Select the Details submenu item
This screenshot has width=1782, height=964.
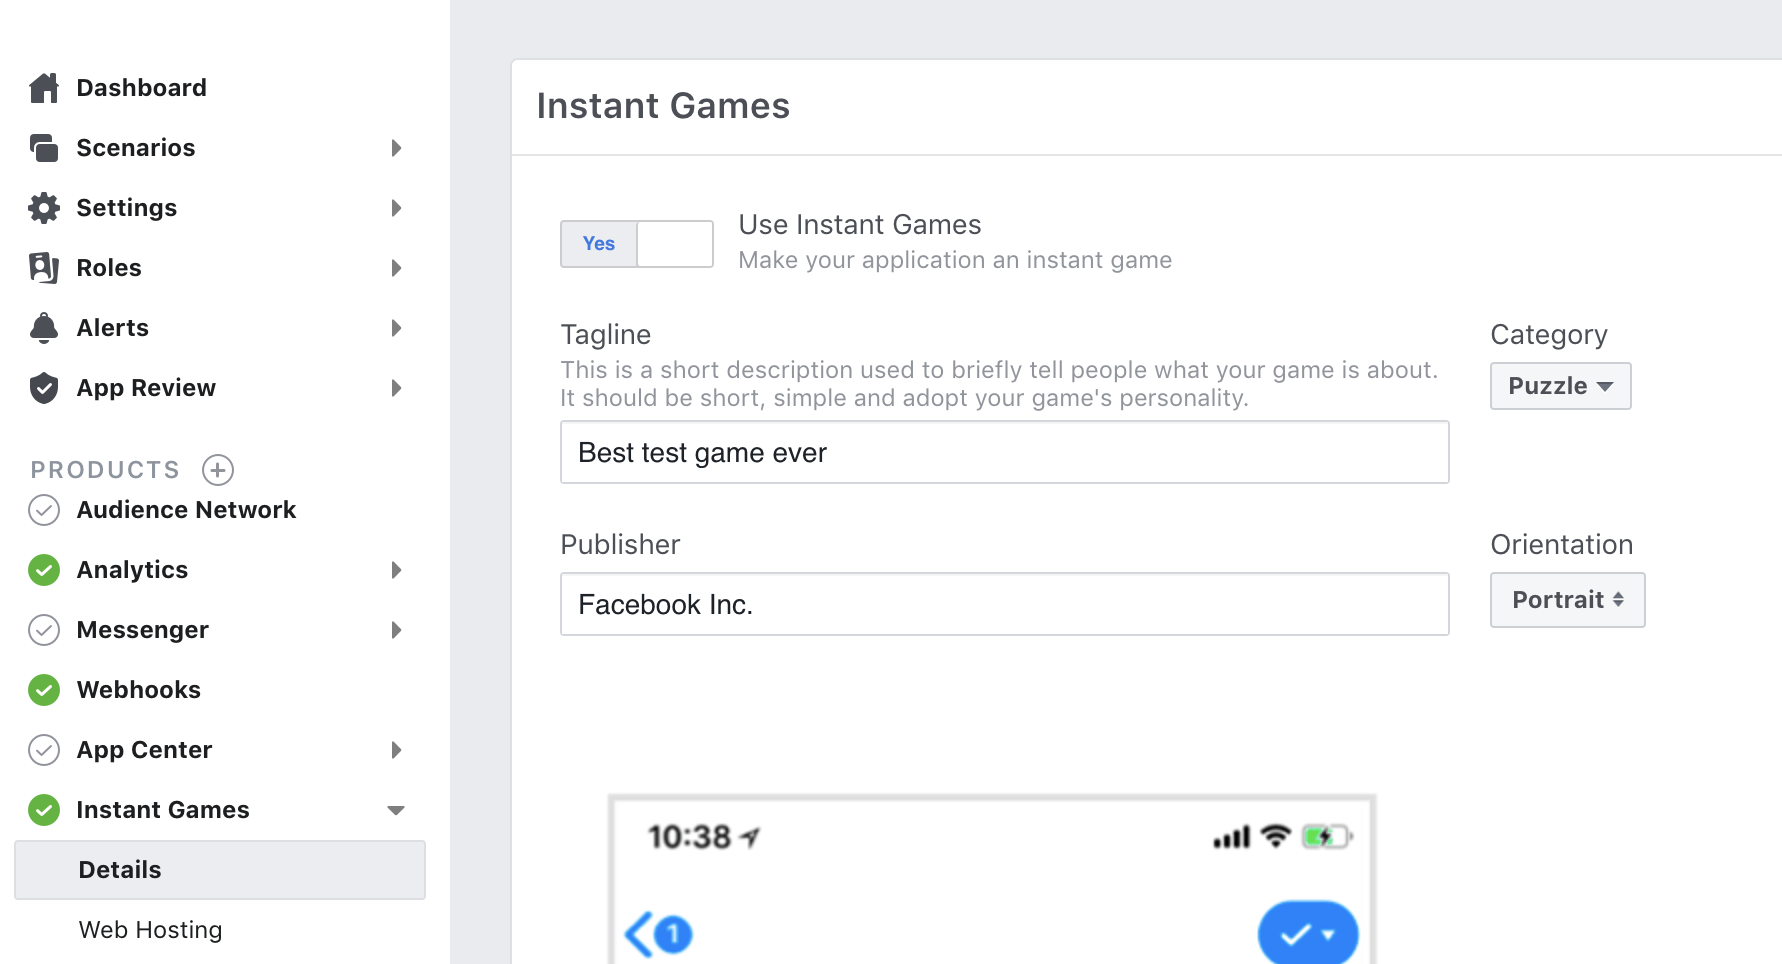tap(220, 870)
